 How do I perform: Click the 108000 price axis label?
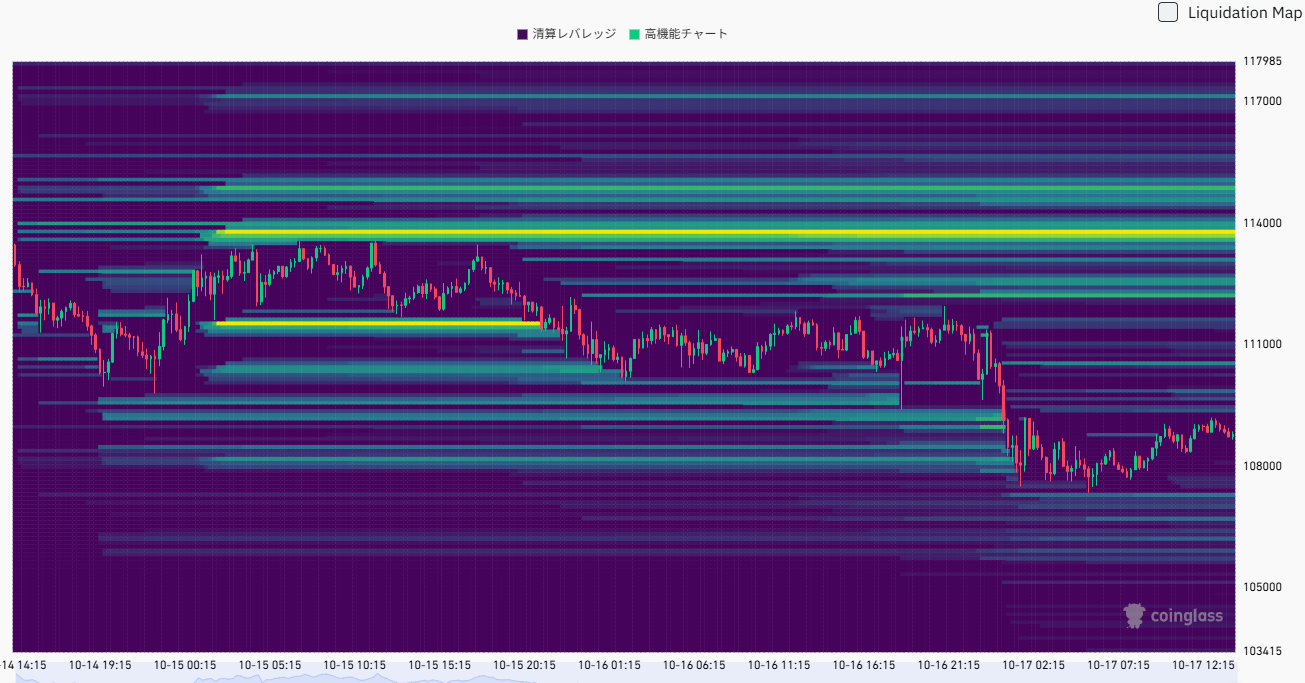(x=1262, y=466)
